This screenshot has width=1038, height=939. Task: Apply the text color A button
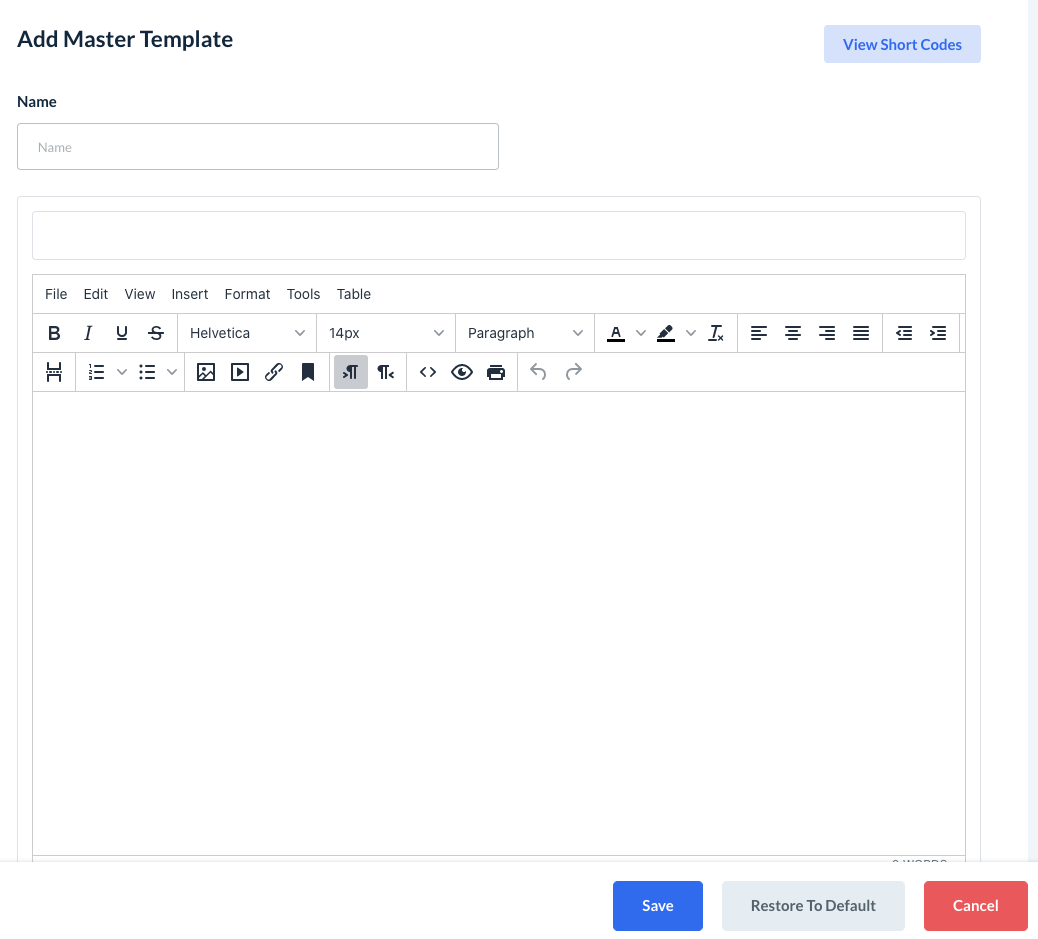pyautogui.click(x=616, y=333)
